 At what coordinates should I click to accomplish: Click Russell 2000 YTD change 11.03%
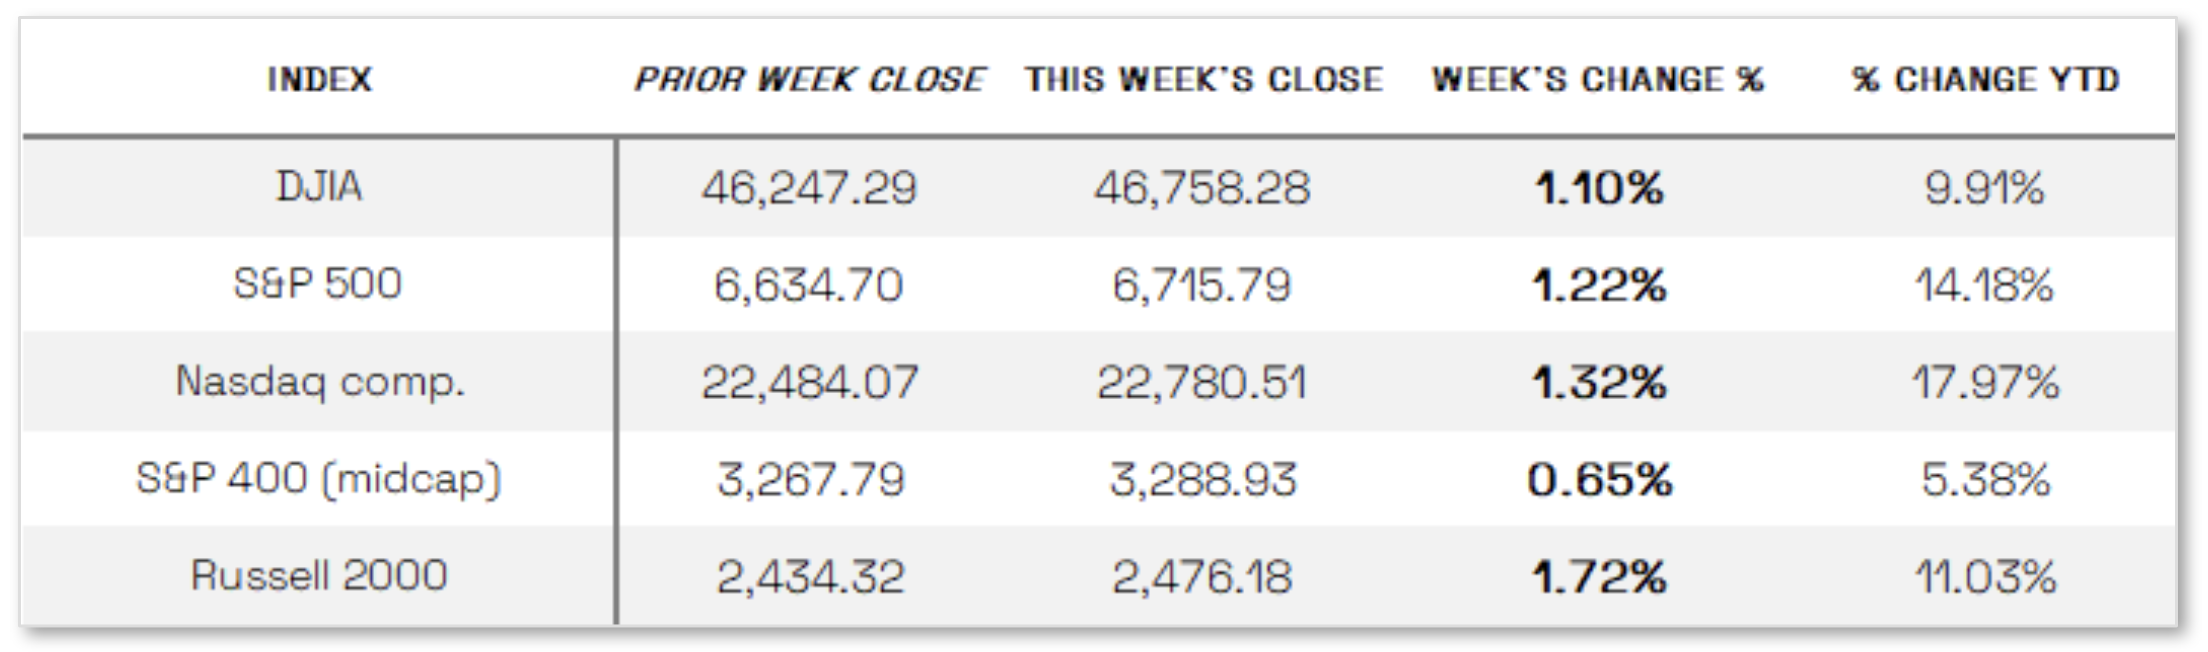1985,577
